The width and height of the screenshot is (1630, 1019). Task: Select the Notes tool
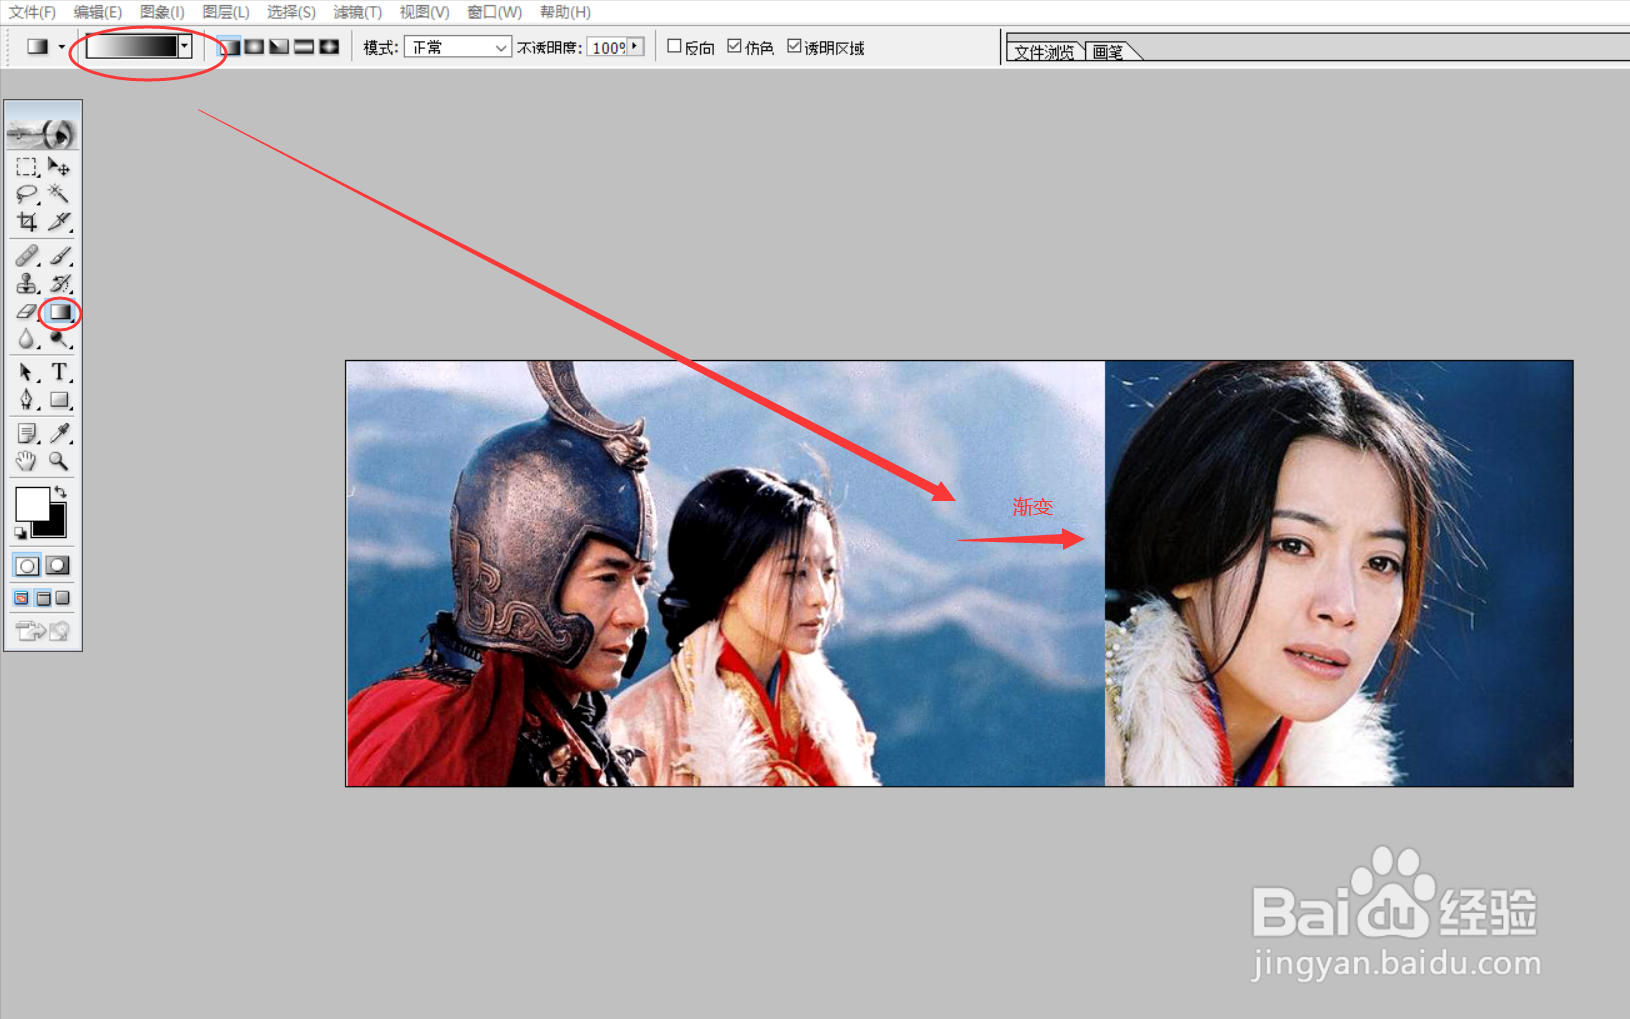coord(27,433)
